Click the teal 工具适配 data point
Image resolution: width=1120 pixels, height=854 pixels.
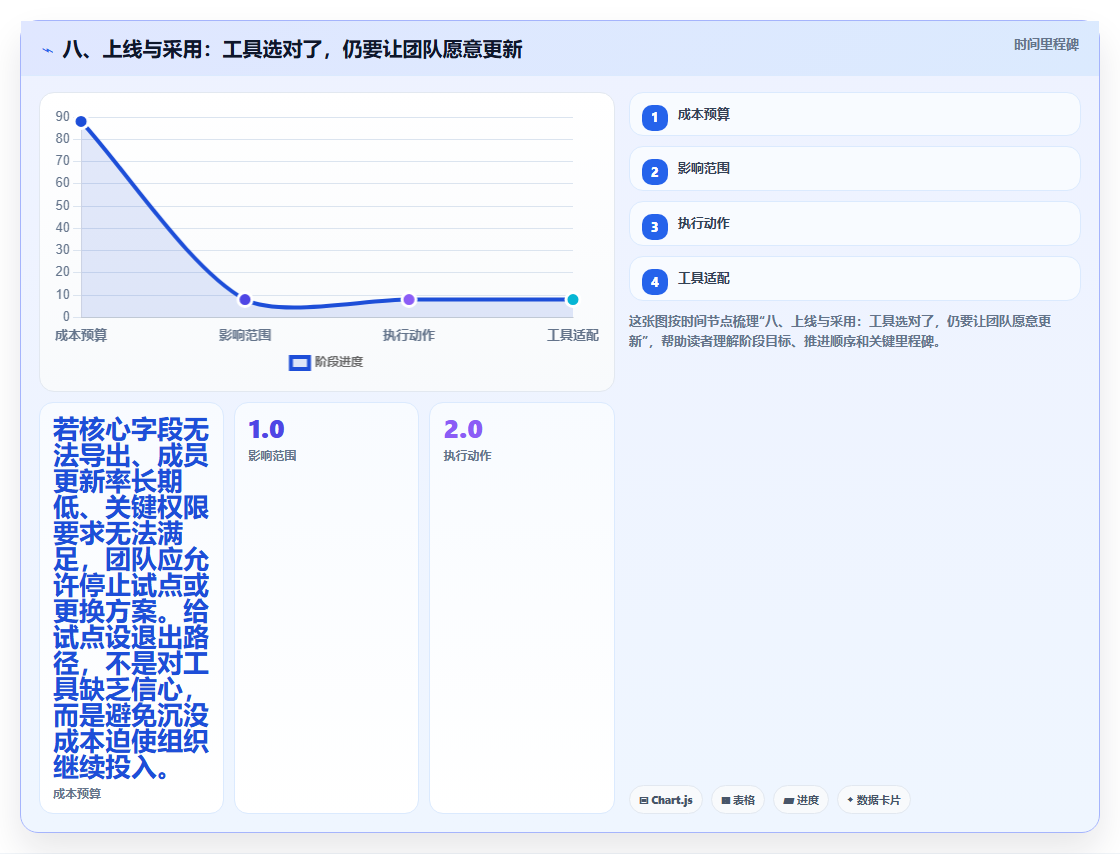(x=572, y=300)
